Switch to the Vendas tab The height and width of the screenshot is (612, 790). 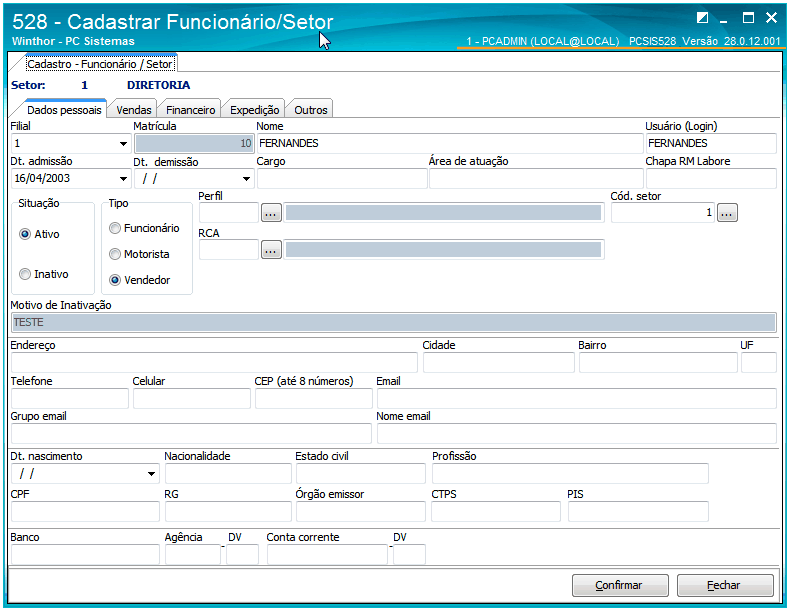(134, 110)
